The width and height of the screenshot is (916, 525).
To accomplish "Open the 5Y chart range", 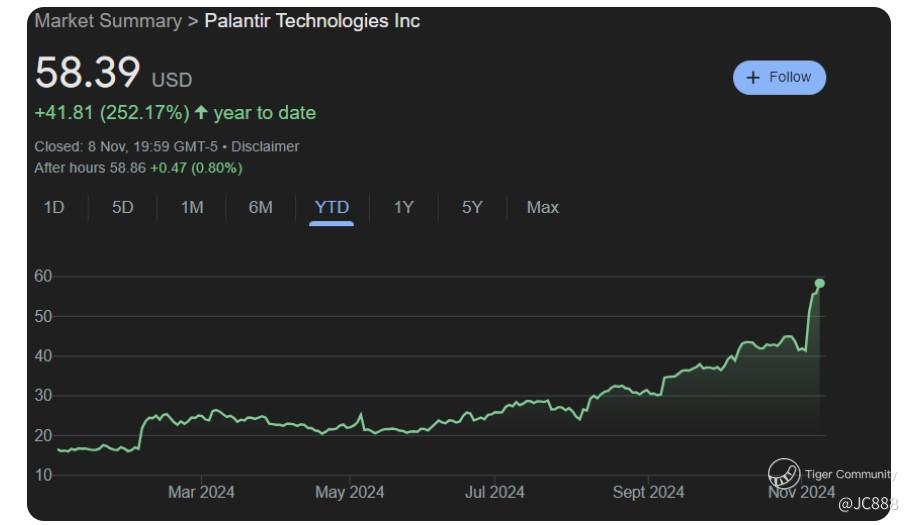I will click(472, 208).
